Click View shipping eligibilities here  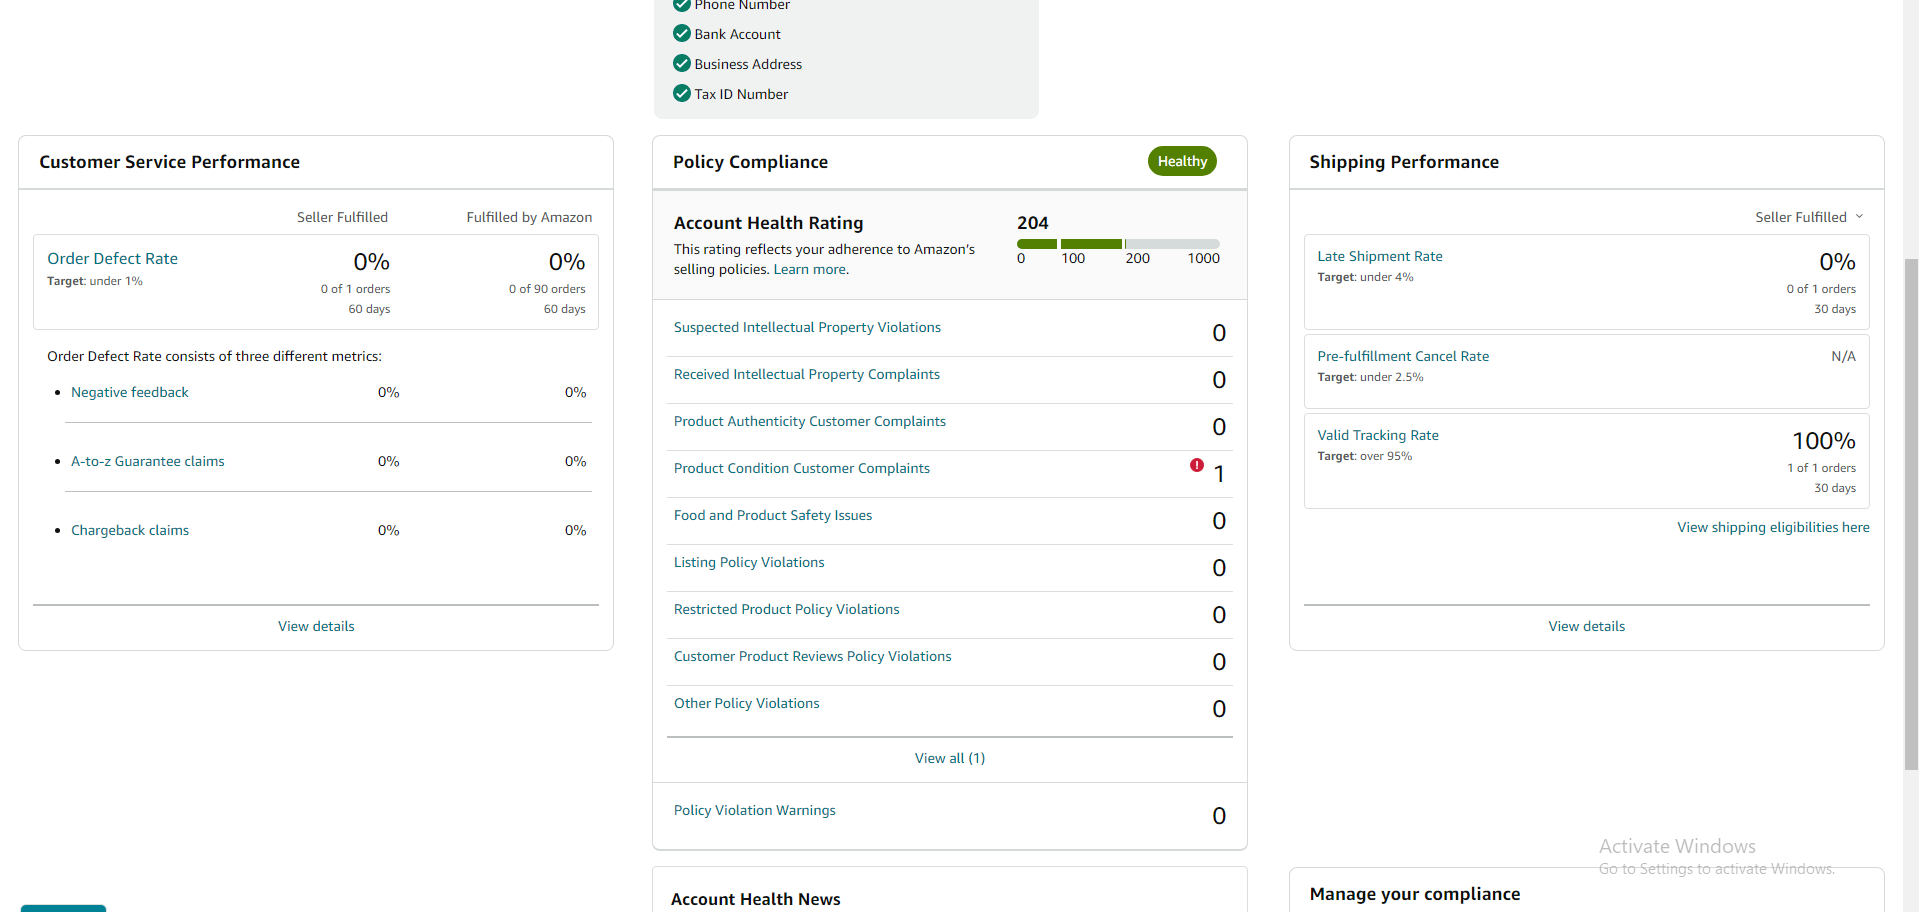coord(1773,527)
